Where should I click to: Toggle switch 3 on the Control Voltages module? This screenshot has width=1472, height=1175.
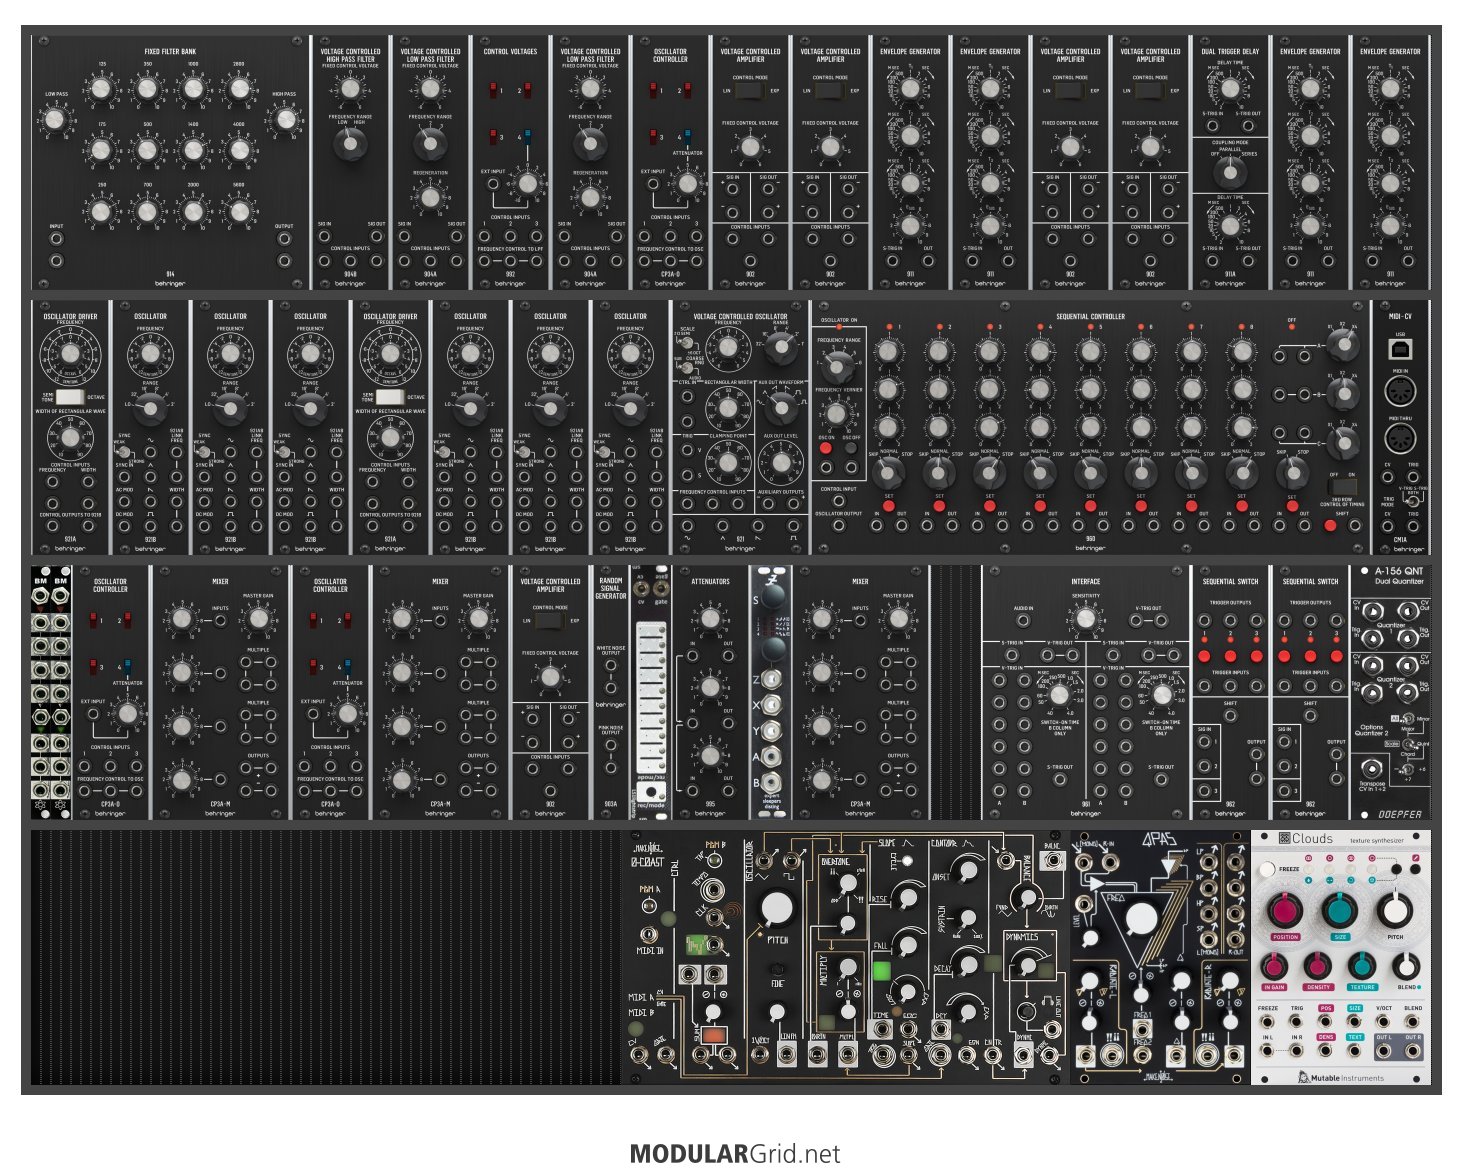(493, 136)
